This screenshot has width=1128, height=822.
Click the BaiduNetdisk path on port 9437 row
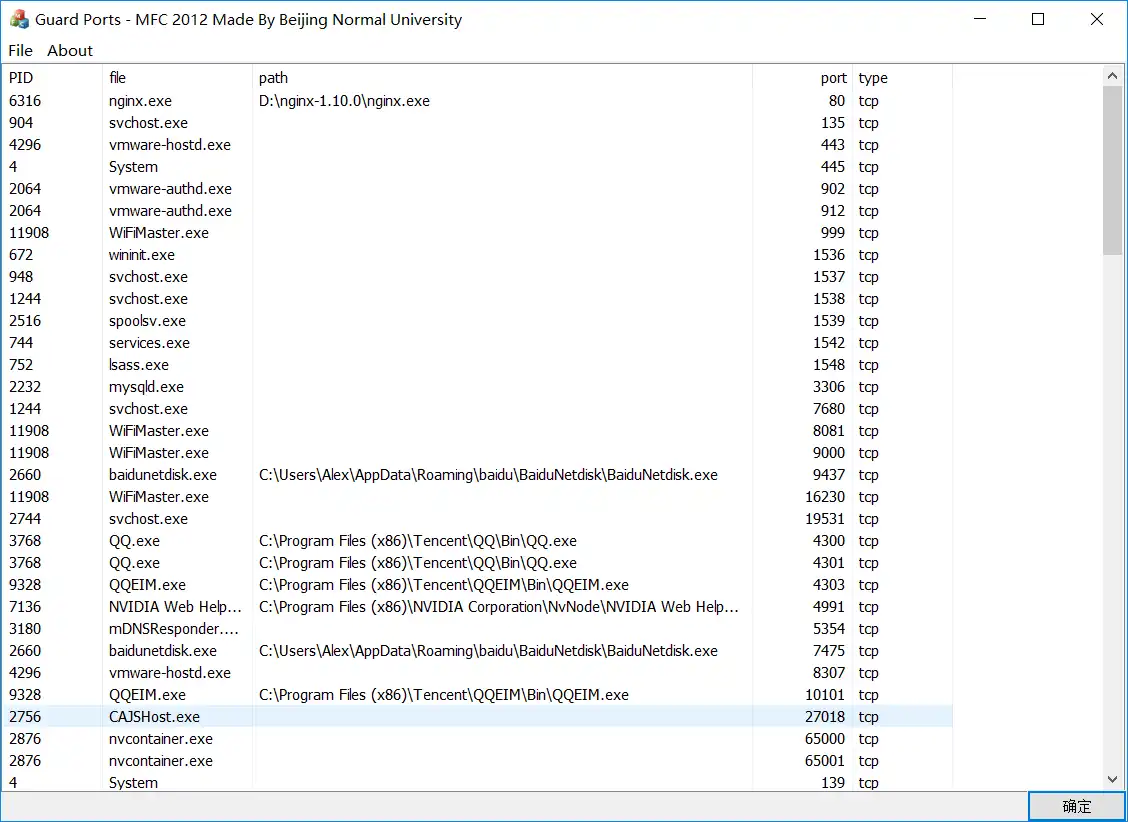click(488, 475)
